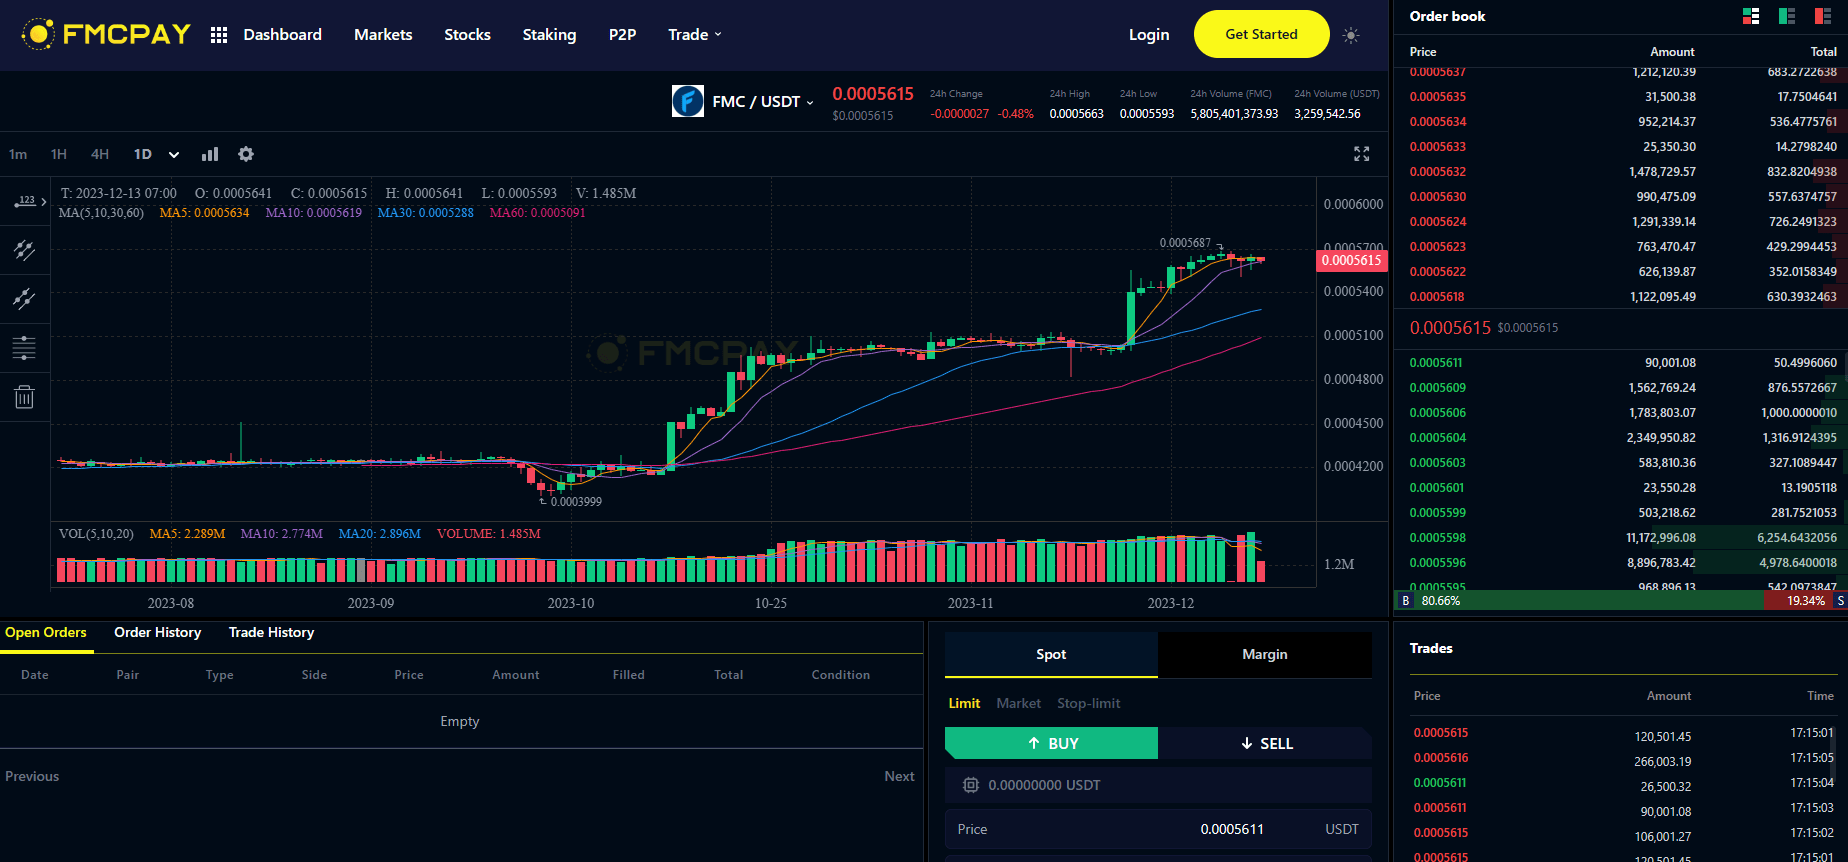1848x862 pixels.
Task: Click the VOL(5,10,20) indicator label
Action: click(96, 534)
